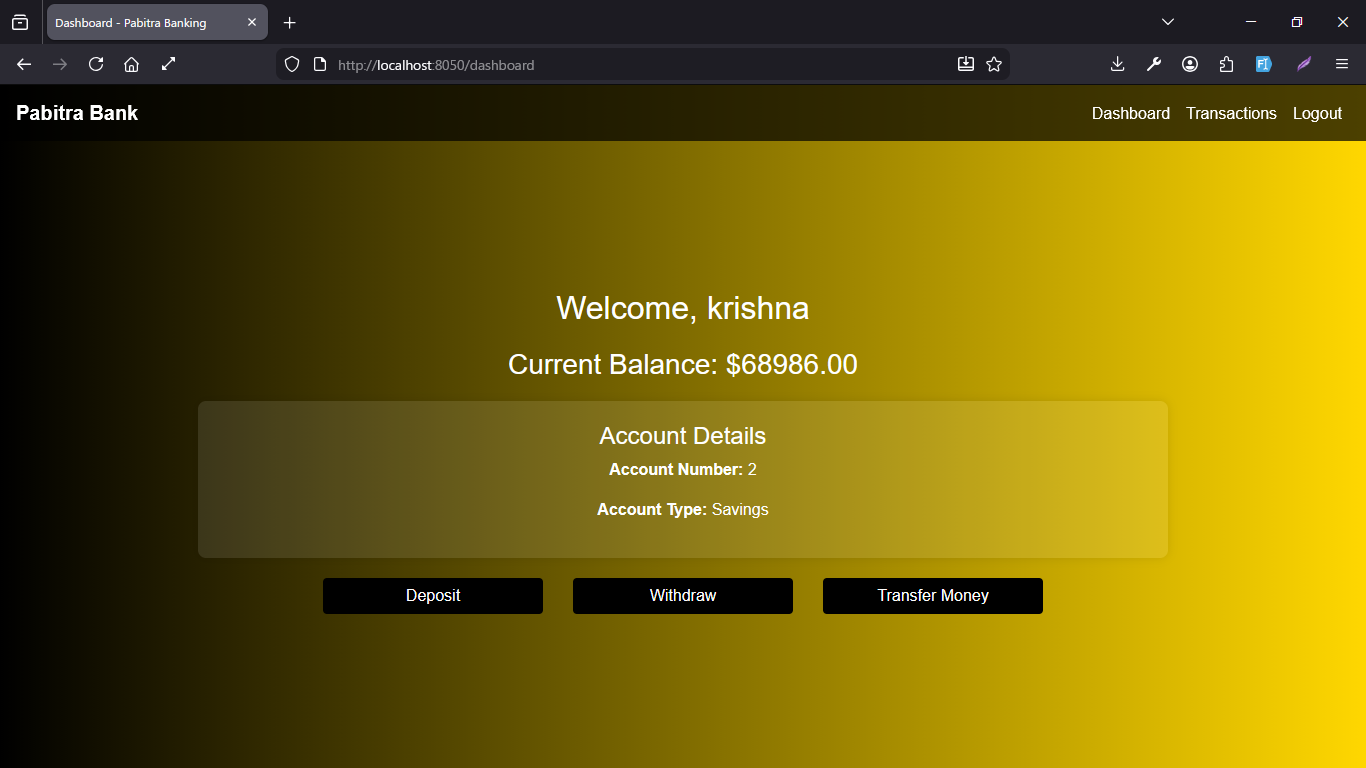Open the hamburger application menu
Image resolution: width=1366 pixels, height=768 pixels.
point(1342,64)
